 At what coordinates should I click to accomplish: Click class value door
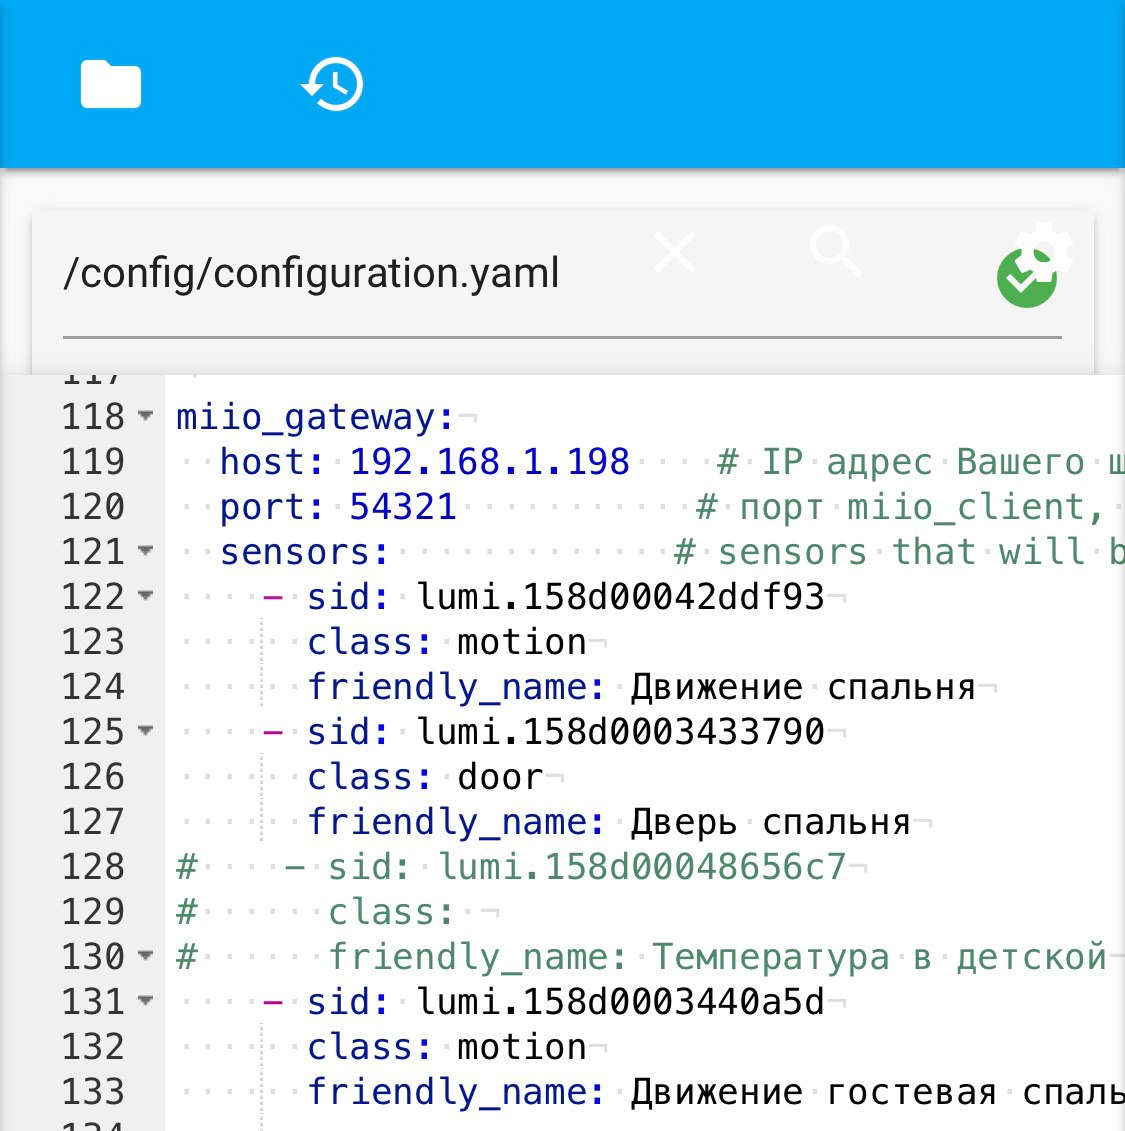[x=500, y=777]
